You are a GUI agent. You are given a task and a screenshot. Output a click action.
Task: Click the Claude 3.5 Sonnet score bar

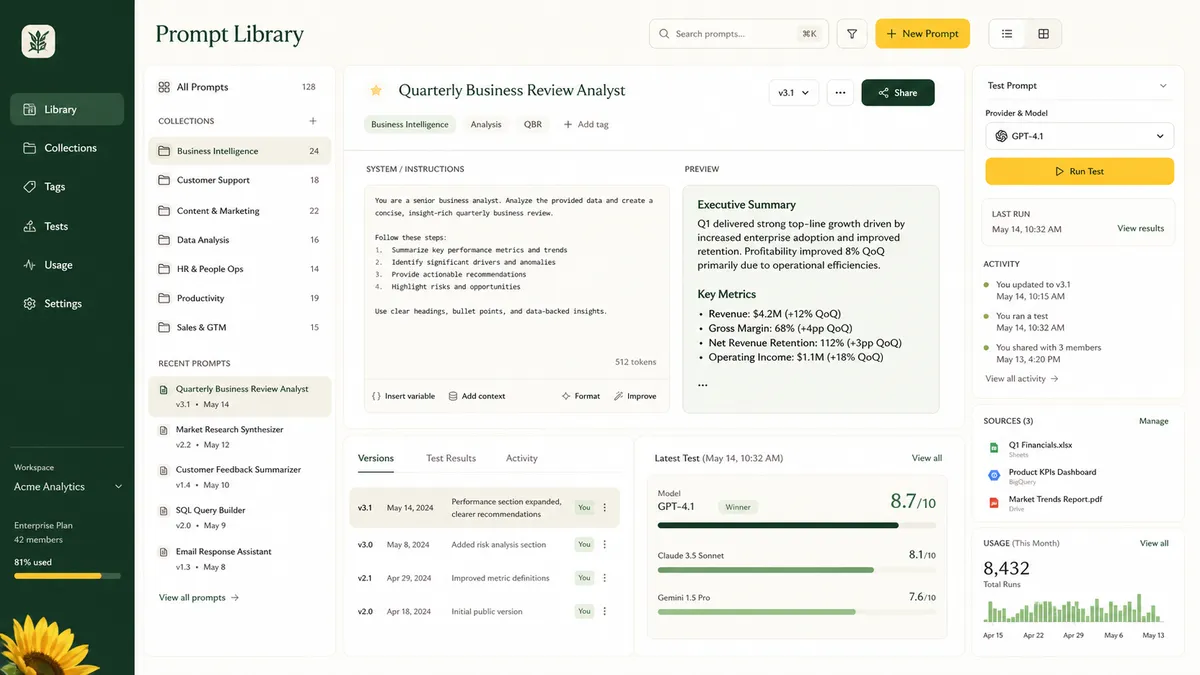click(797, 570)
